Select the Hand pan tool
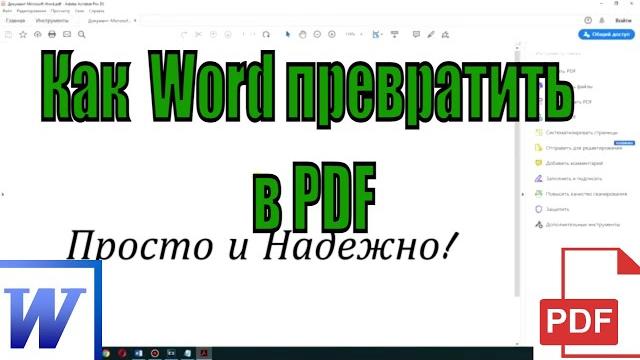The width and height of the screenshot is (640, 360). [x=302, y=35]
